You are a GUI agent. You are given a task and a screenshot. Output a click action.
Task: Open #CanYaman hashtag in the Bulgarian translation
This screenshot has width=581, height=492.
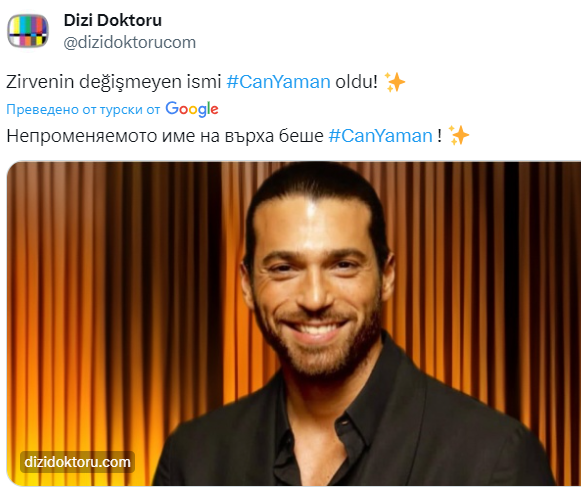(381, 136)
